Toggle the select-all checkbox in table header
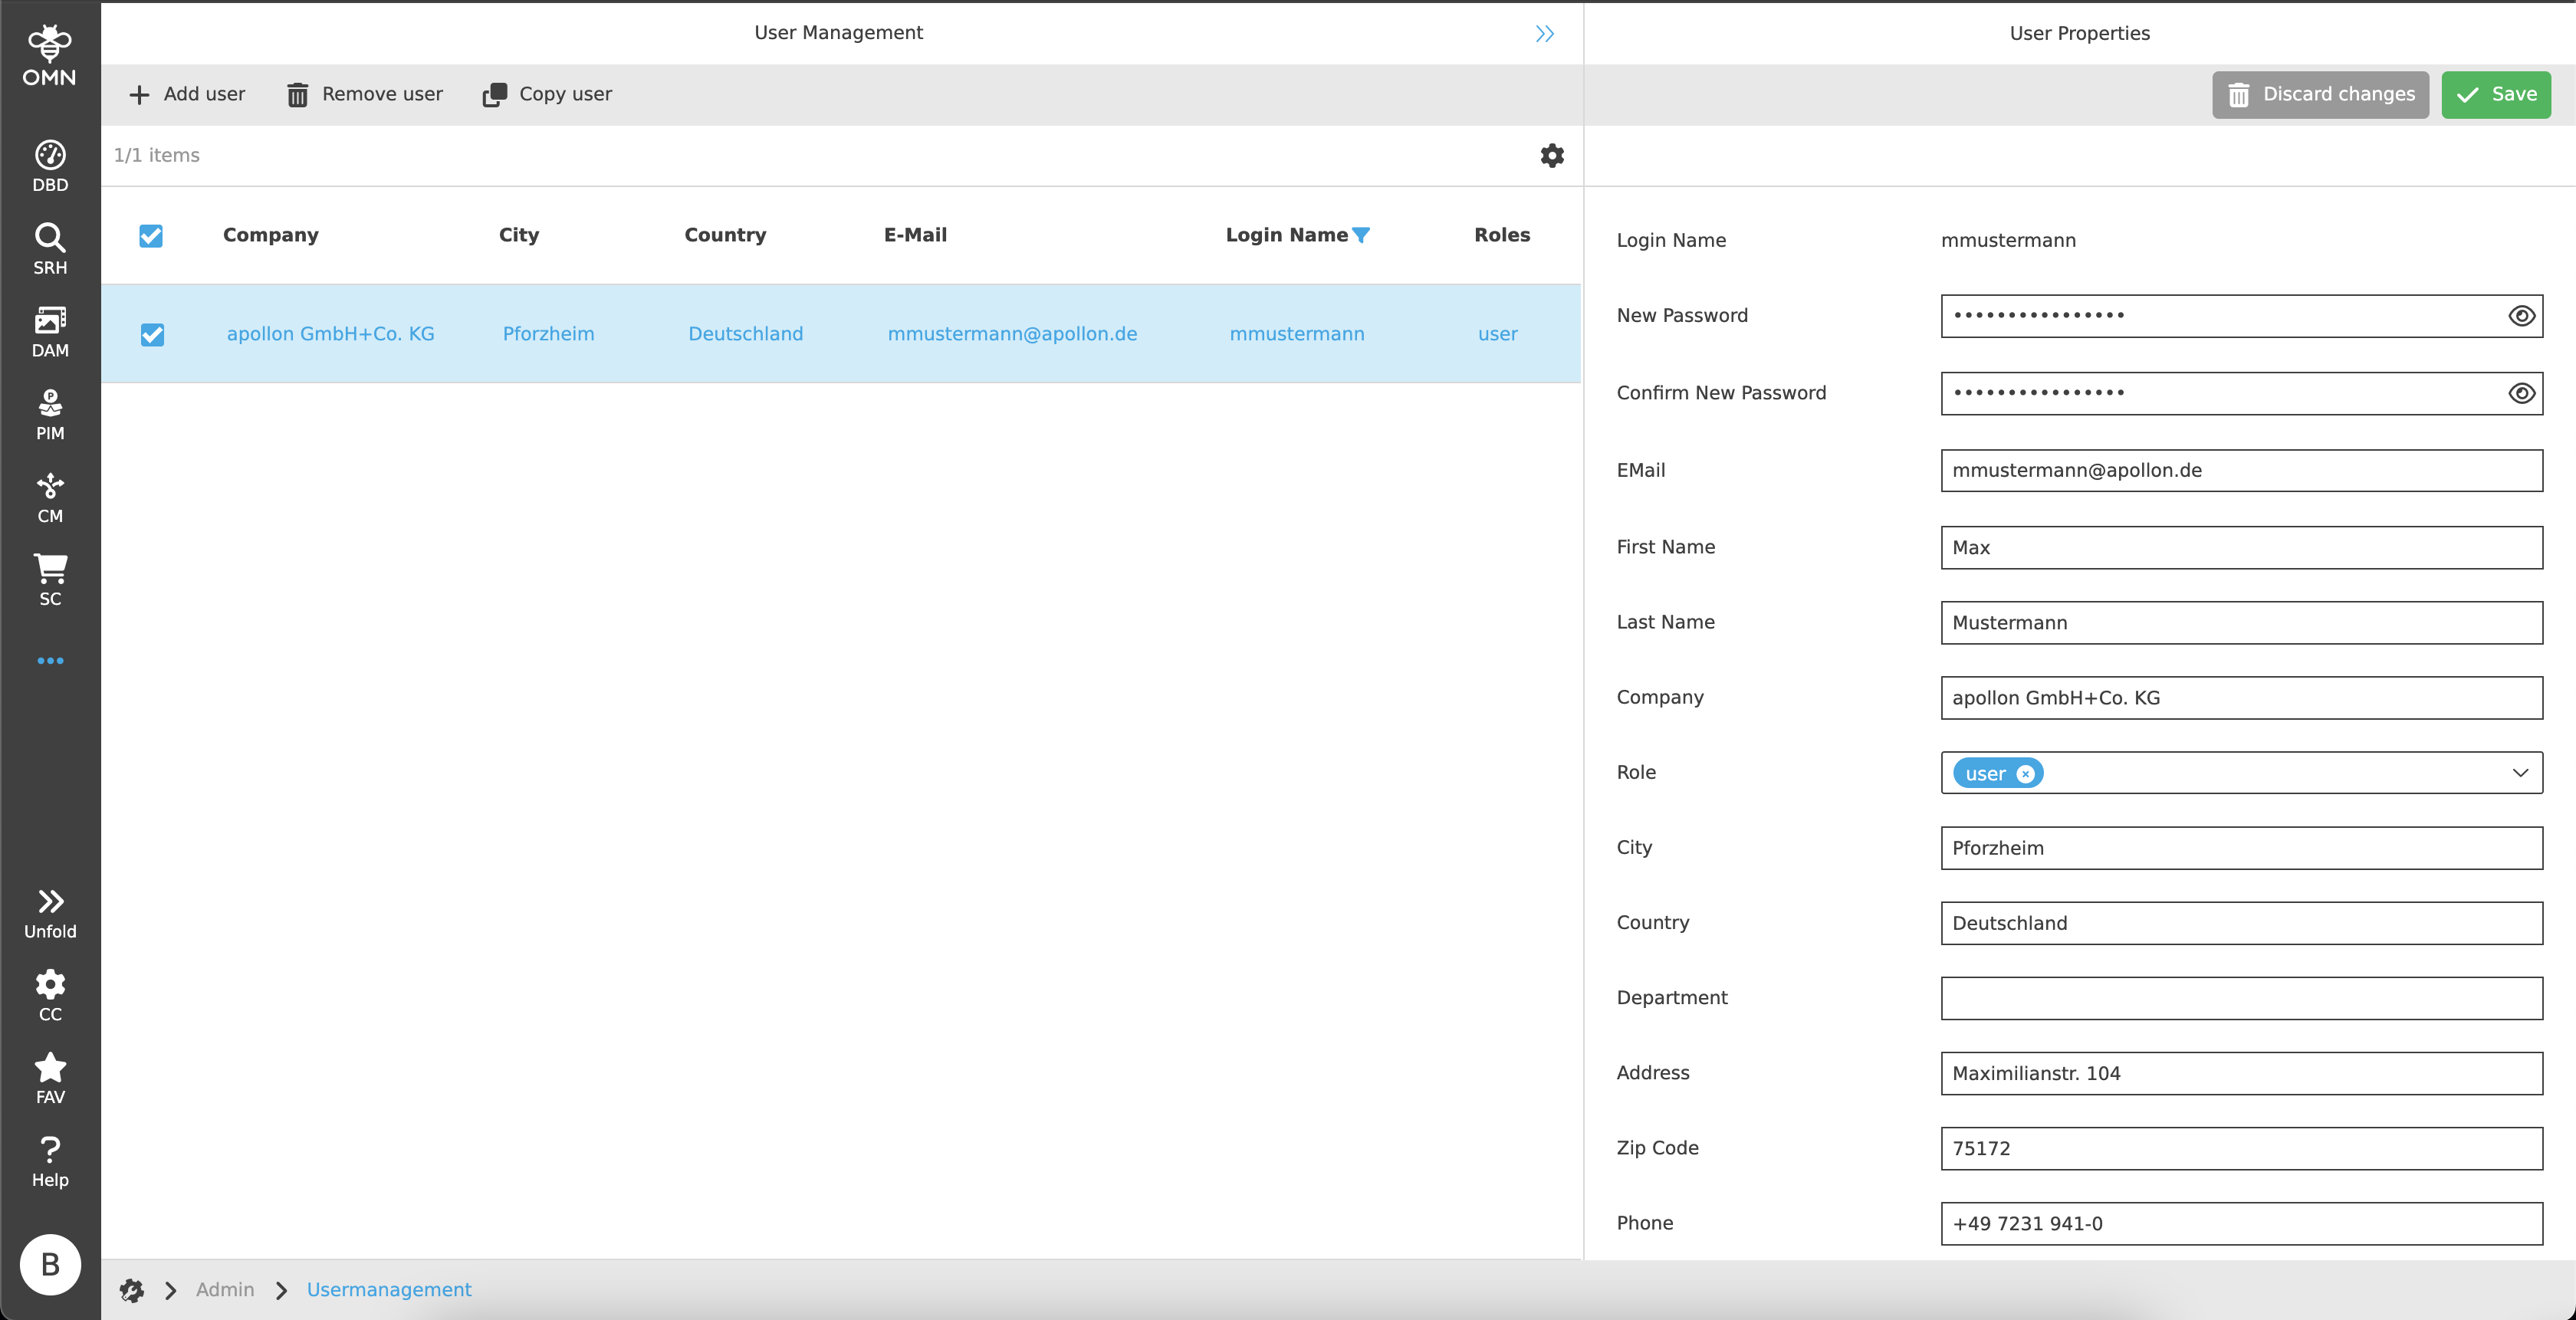The image size is (2576, 1320). tap(151, 236)
